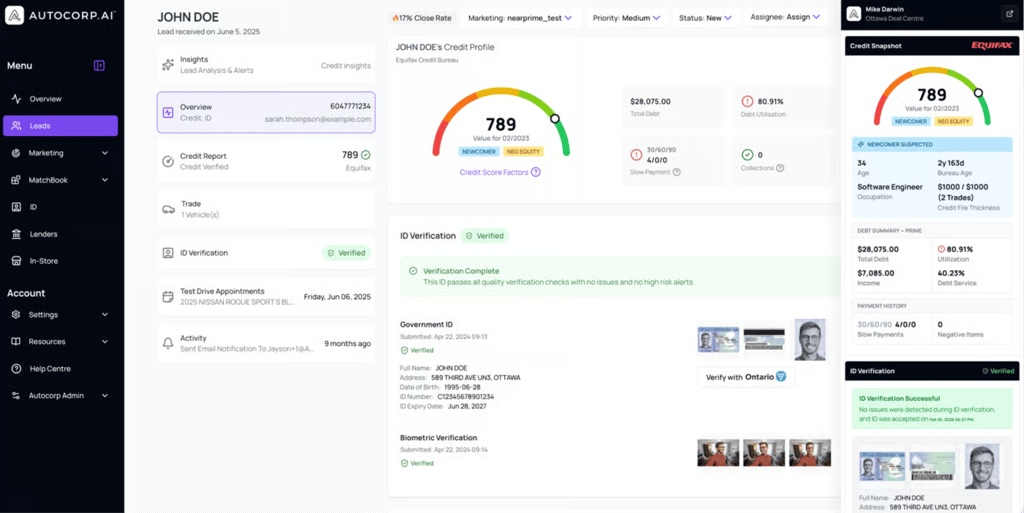This screenshot has height=513, width=1024.
Task: Open the Government ID portrait photo thumbnail
Action: click(x=810, y=339)
